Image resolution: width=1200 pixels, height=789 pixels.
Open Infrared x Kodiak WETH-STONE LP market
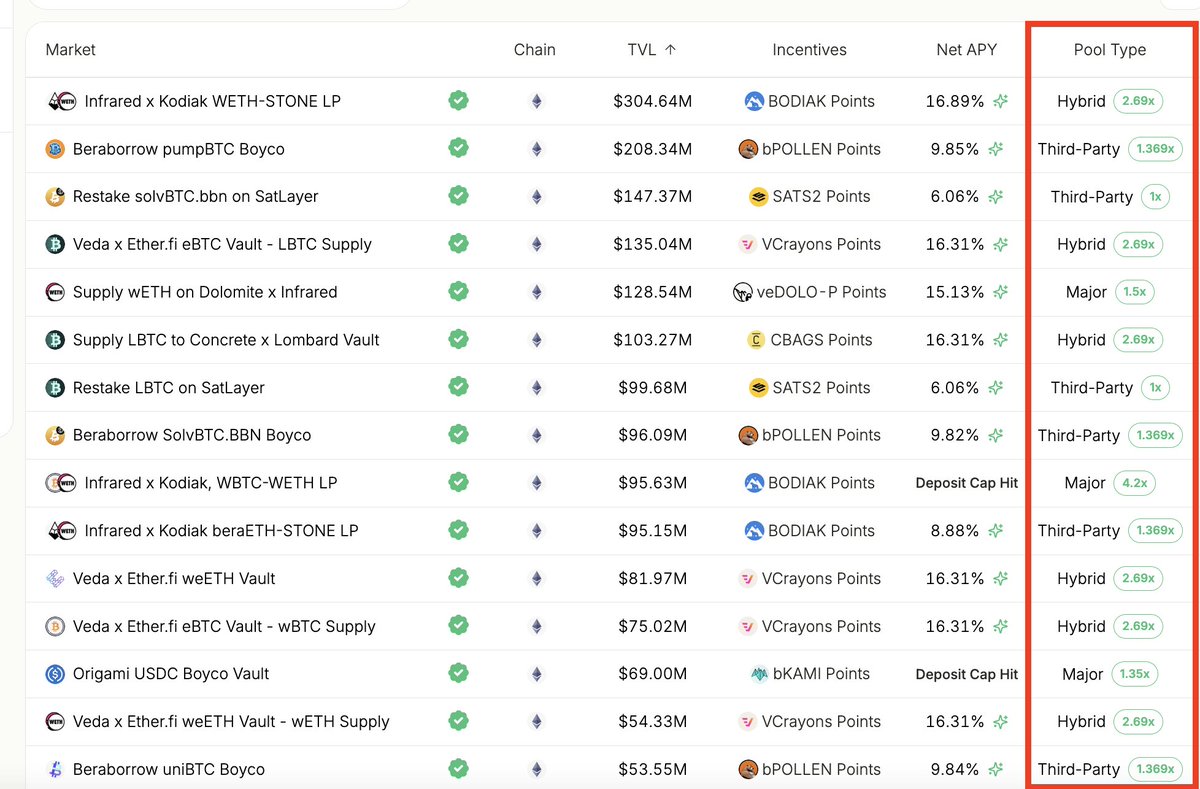(212, 101)
